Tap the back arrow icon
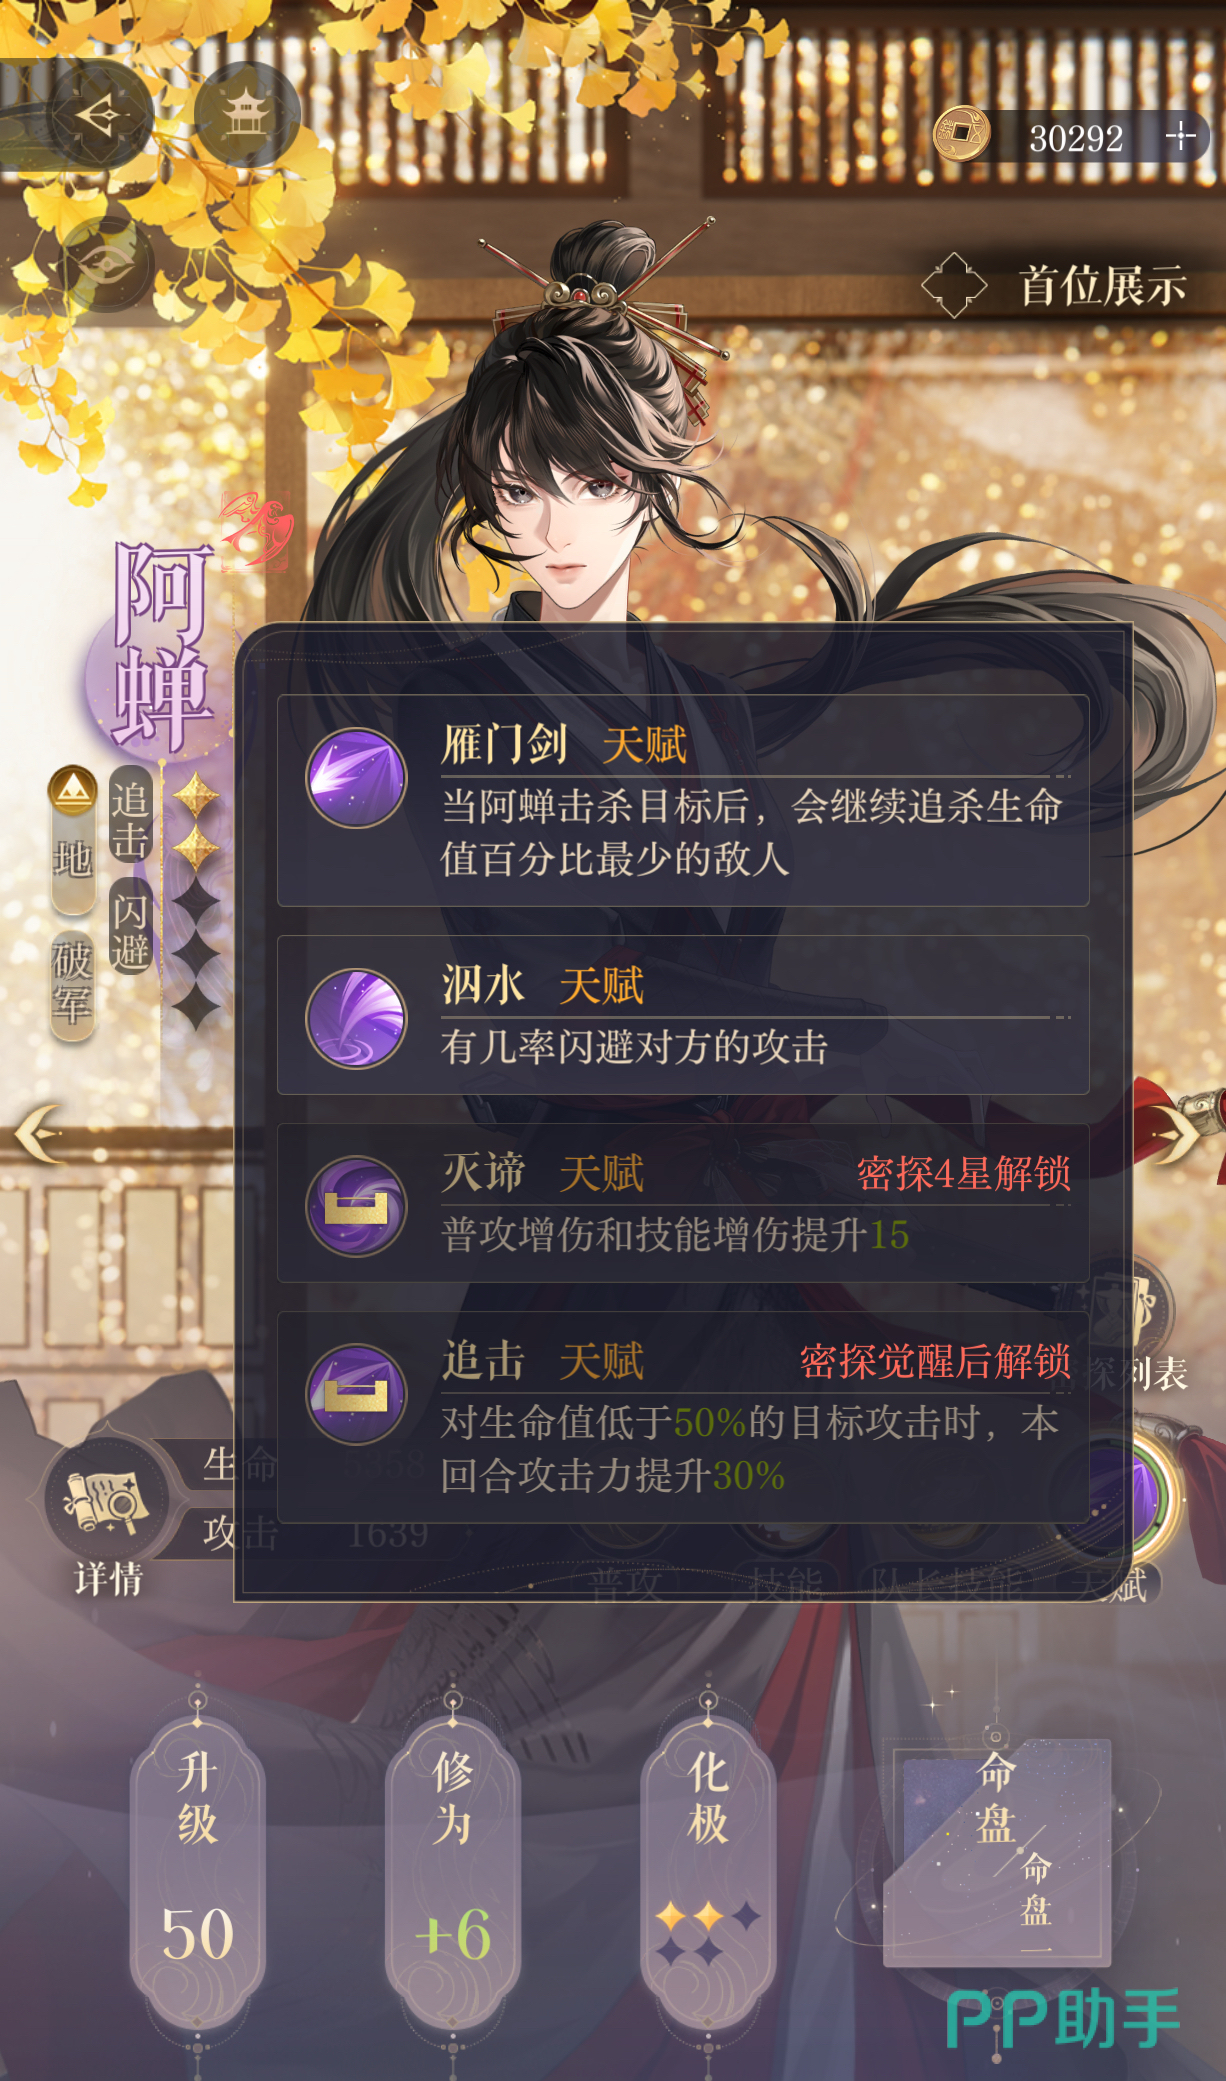Screen dimensions: 1226x2081 coord(100,115)
